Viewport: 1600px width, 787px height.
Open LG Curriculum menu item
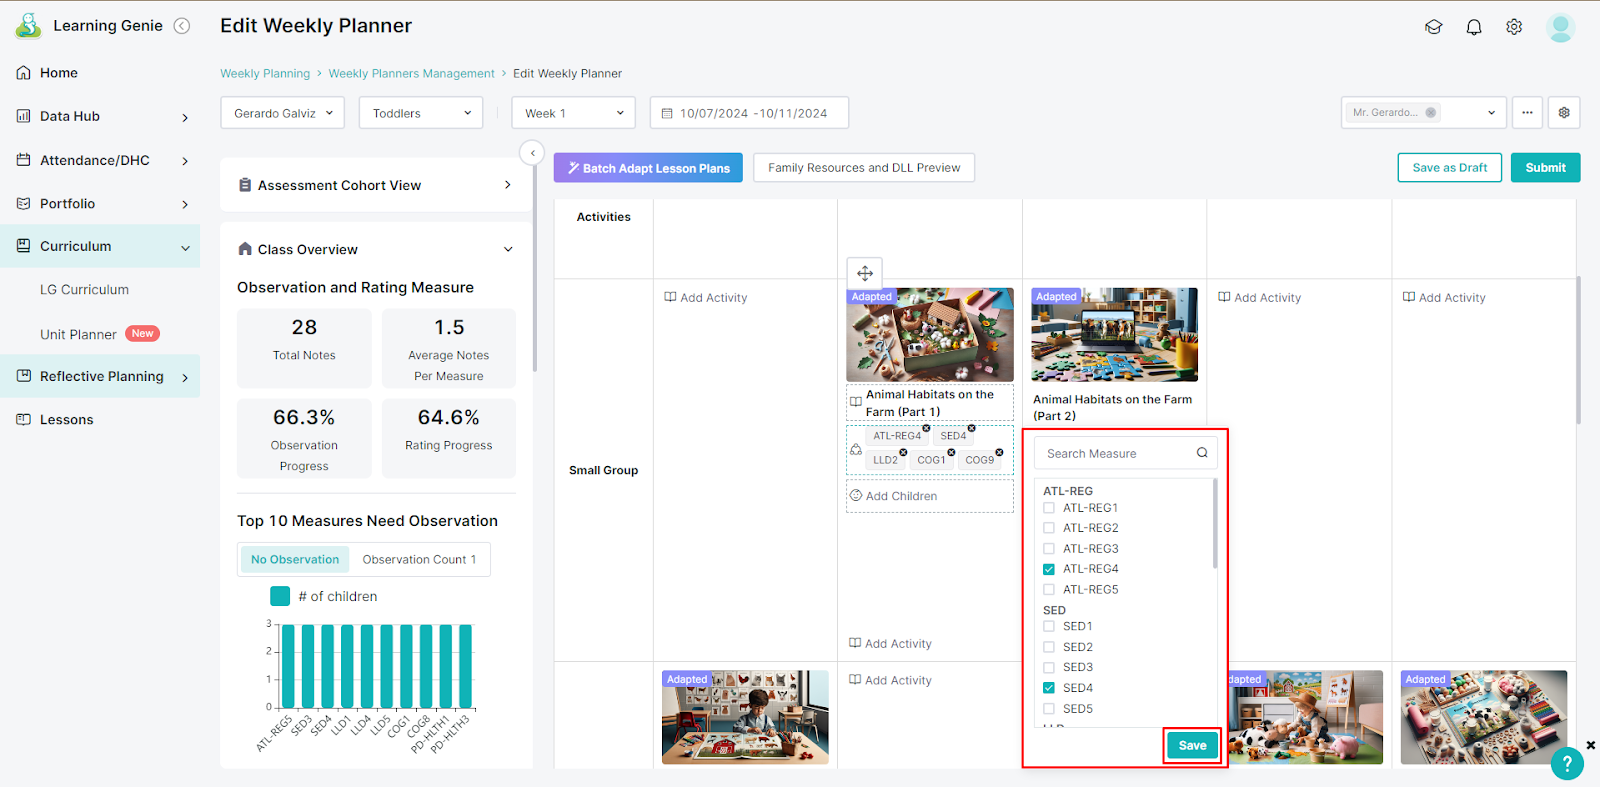[84, 290]
